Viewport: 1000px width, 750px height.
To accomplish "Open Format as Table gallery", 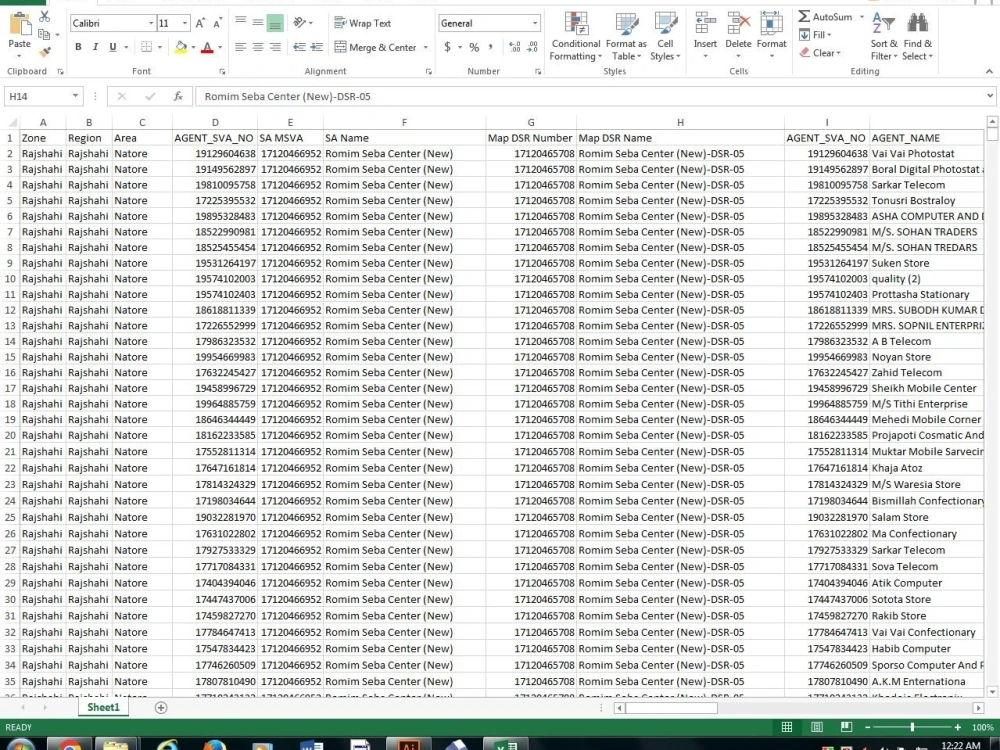I will tap(626, 36).
